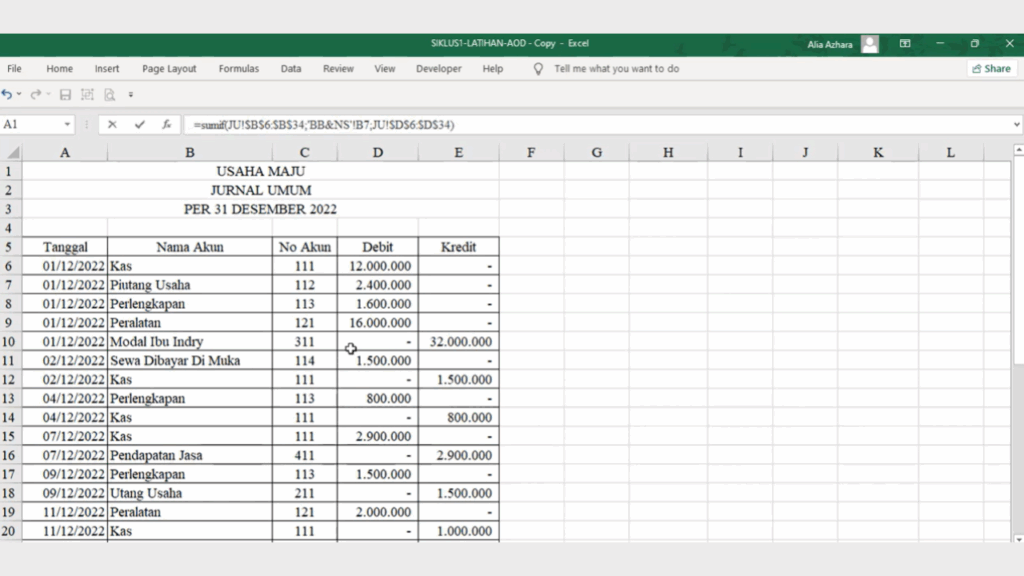Open the Insert Function fx dialog
This screenshot has width=1024, height=576.
tap(166, 125)
